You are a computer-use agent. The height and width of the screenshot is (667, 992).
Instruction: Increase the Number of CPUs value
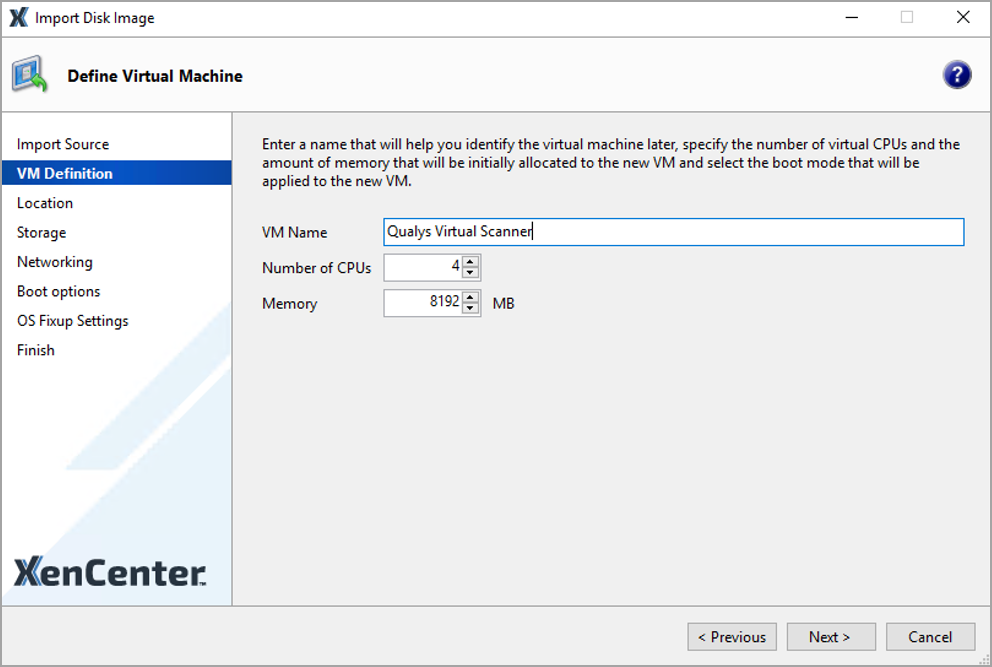470,261
